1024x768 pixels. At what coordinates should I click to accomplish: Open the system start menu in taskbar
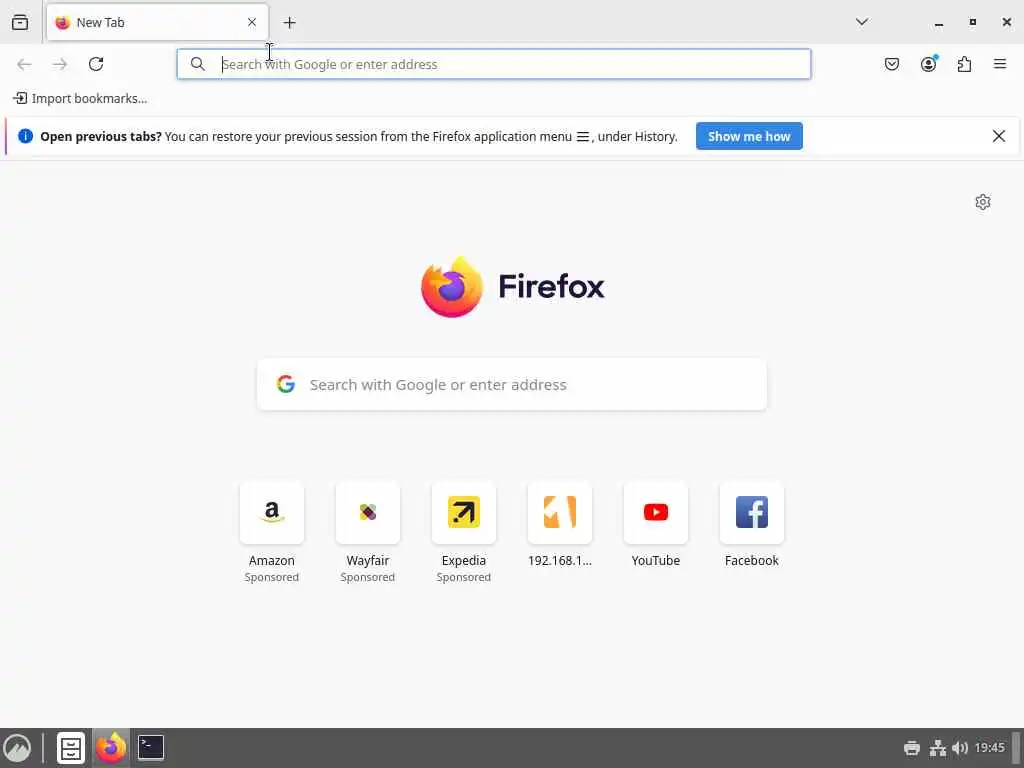pyautogui.click(x=18, y=748)
